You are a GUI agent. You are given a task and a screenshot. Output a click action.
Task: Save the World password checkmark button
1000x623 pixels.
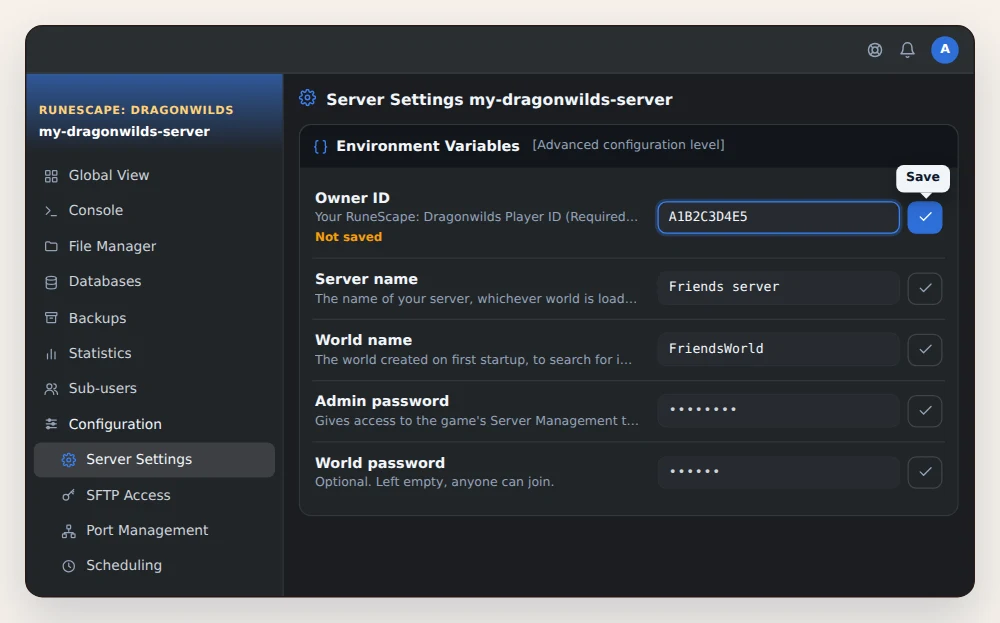coord(925,472)
